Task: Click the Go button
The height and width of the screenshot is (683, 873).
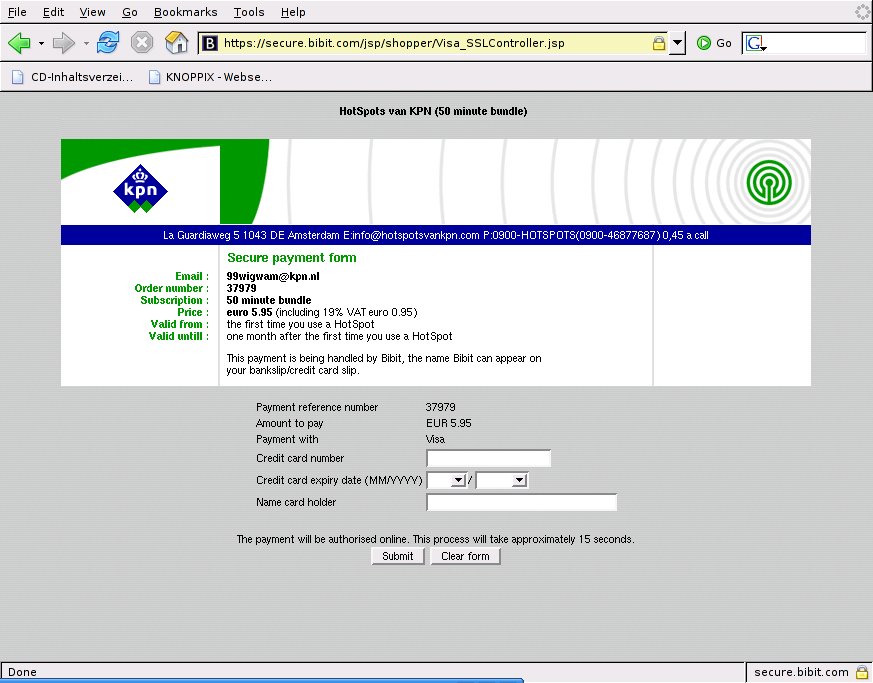Action: (x=715, y=43)
